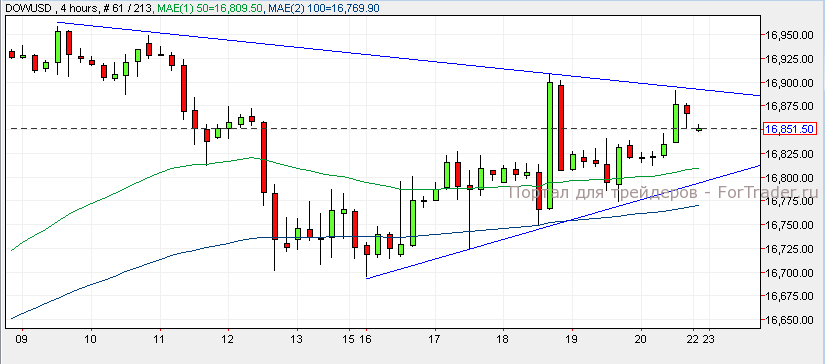Image resolution: width=825 pixels, height=364 pixels.
Task: Click the 16,900.00 price axis label
Action: click(789, 83)
